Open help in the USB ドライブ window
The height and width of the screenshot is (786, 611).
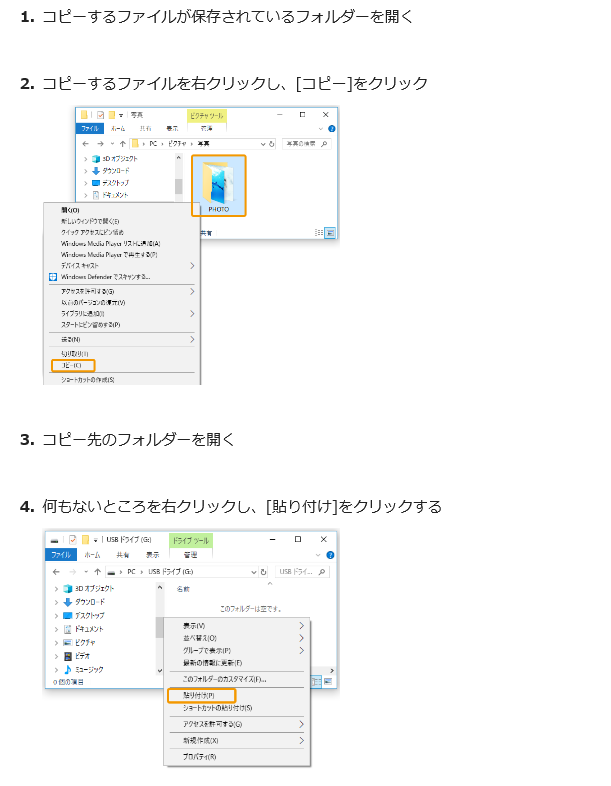pos(330,555)
